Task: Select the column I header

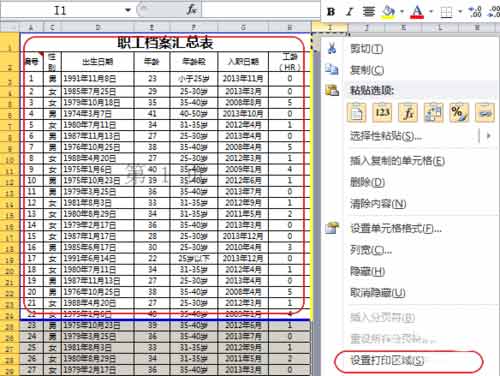Action: (x=330, y=28)
